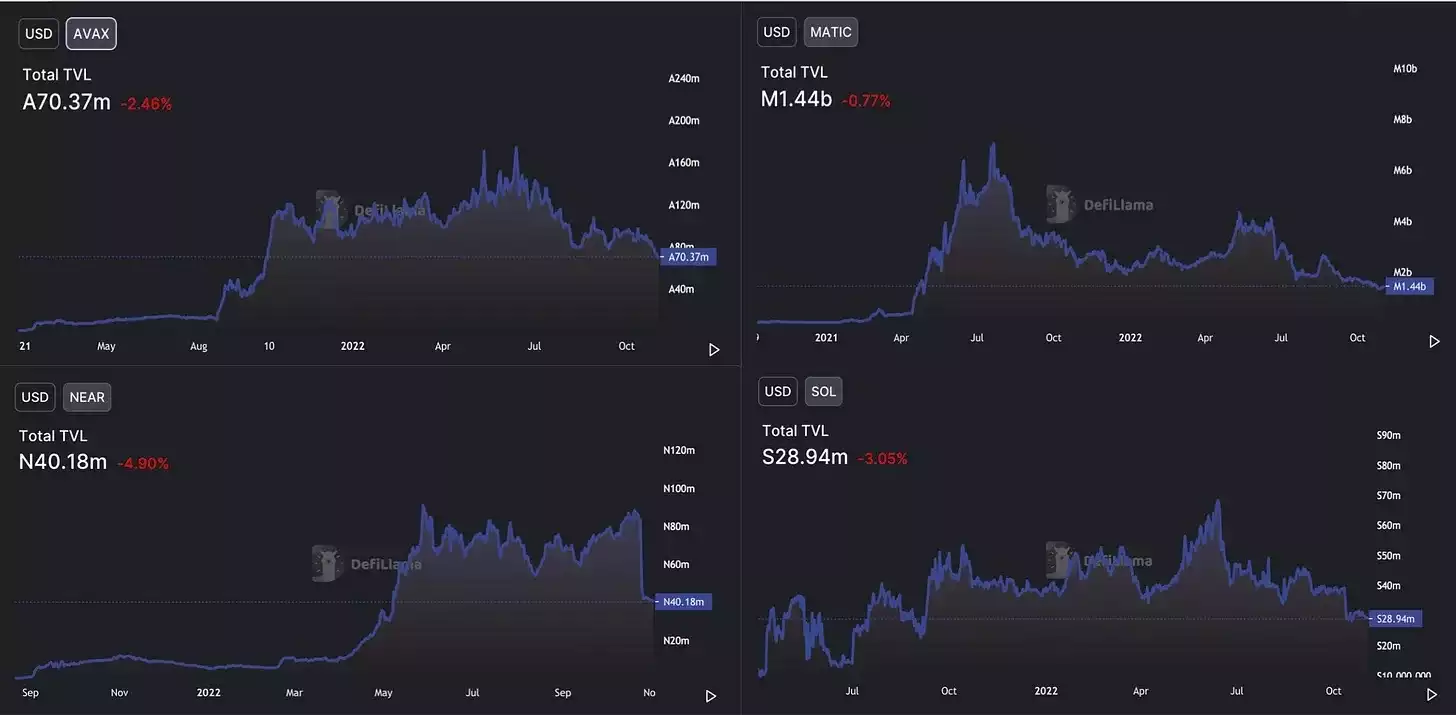Click the DefiLlama llama icon on the MATIC chart
Image resolution: width=1456 pixels, height=715 pixels.
1061,204
